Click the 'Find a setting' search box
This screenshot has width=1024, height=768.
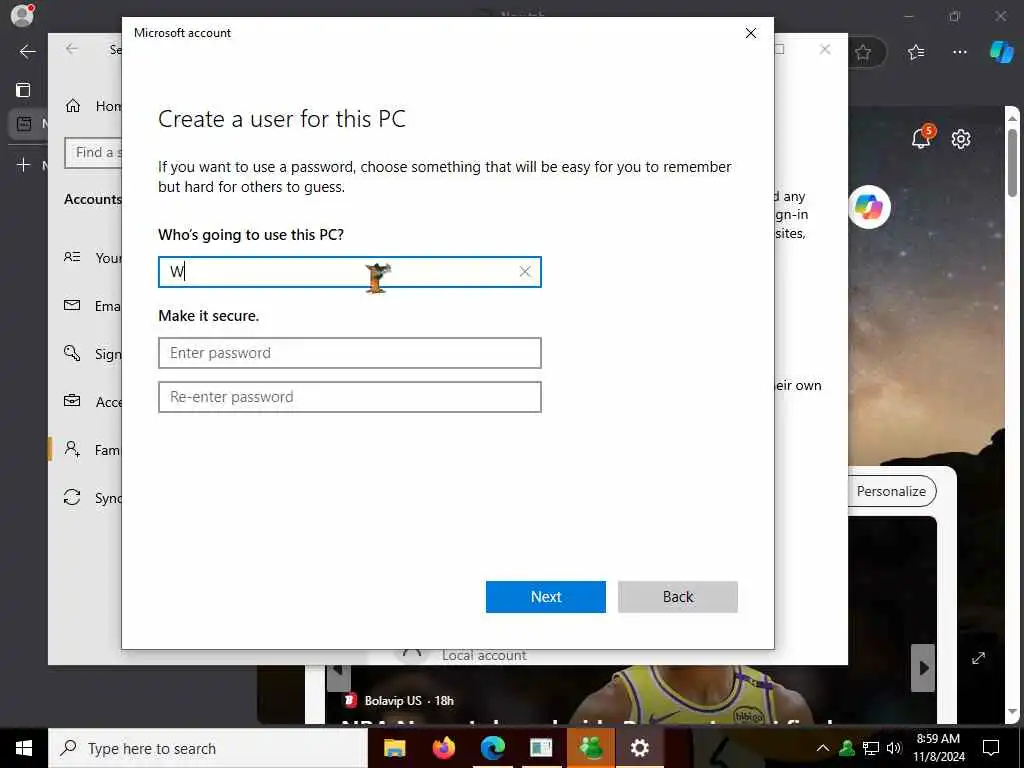[x=93, y=153]
